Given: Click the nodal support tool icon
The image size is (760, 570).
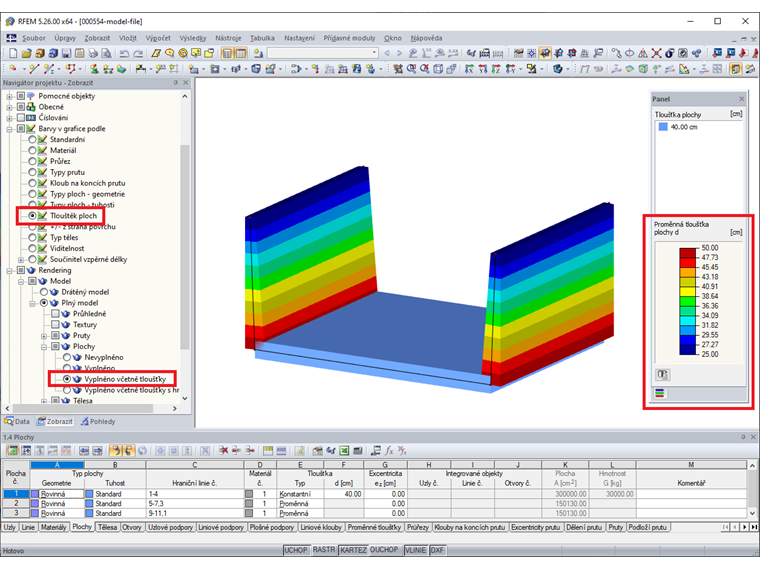Looking at the screenshot, I should pyautogui.click(x=95, y=69).
